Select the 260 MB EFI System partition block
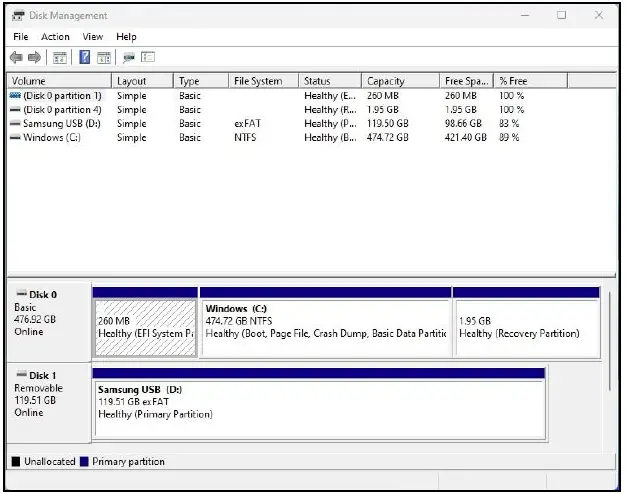This screenshot has width=627, height=494. [x=145, y=322]
